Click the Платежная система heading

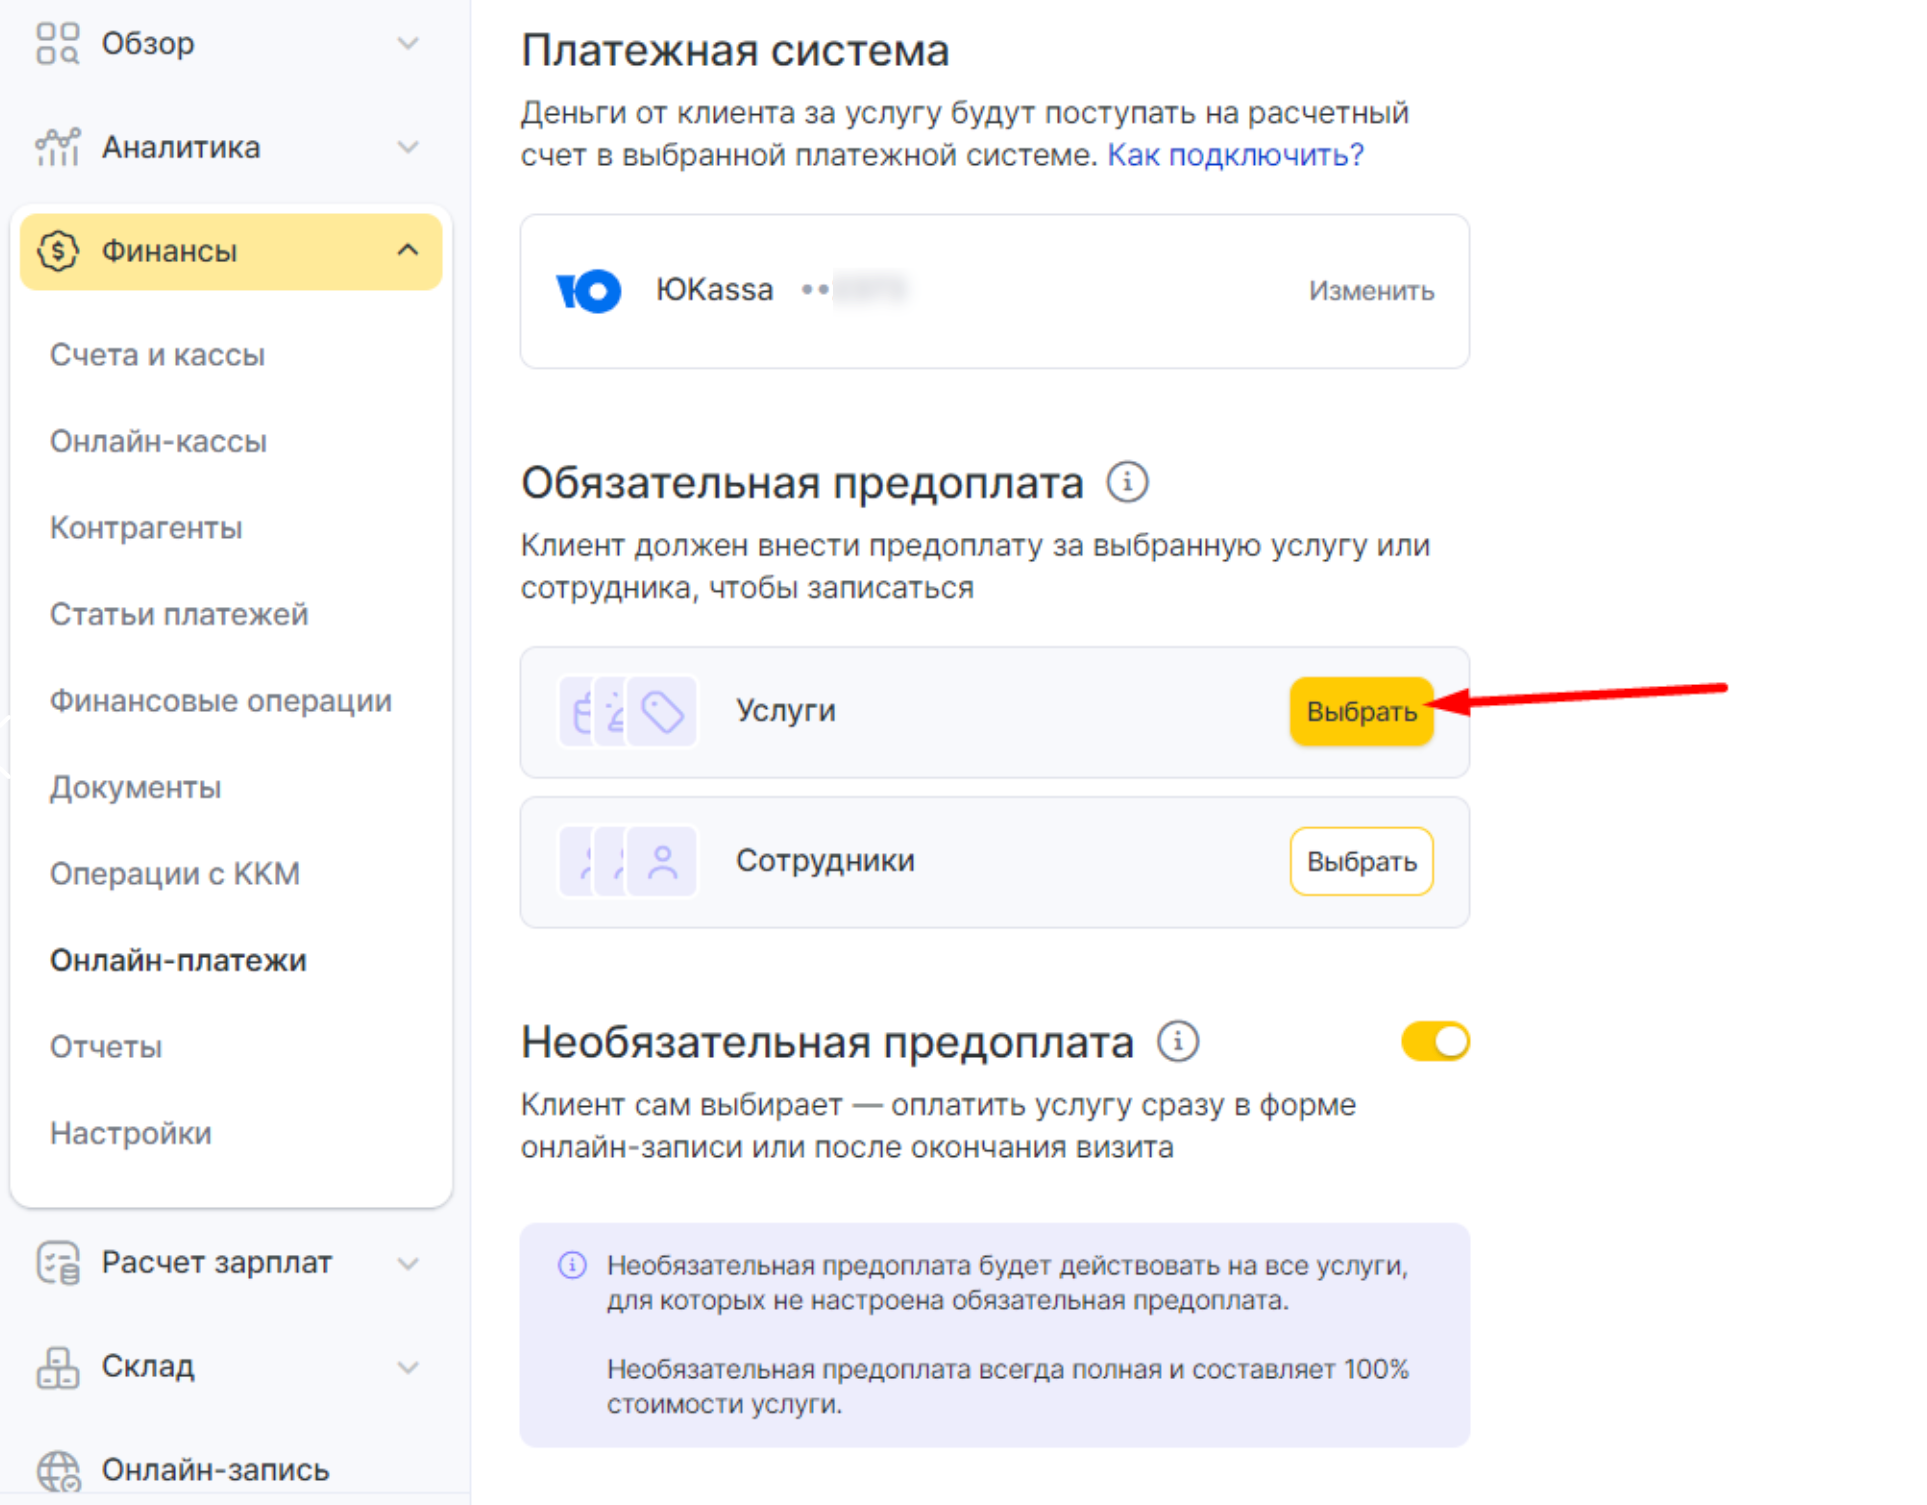point(735,50)
